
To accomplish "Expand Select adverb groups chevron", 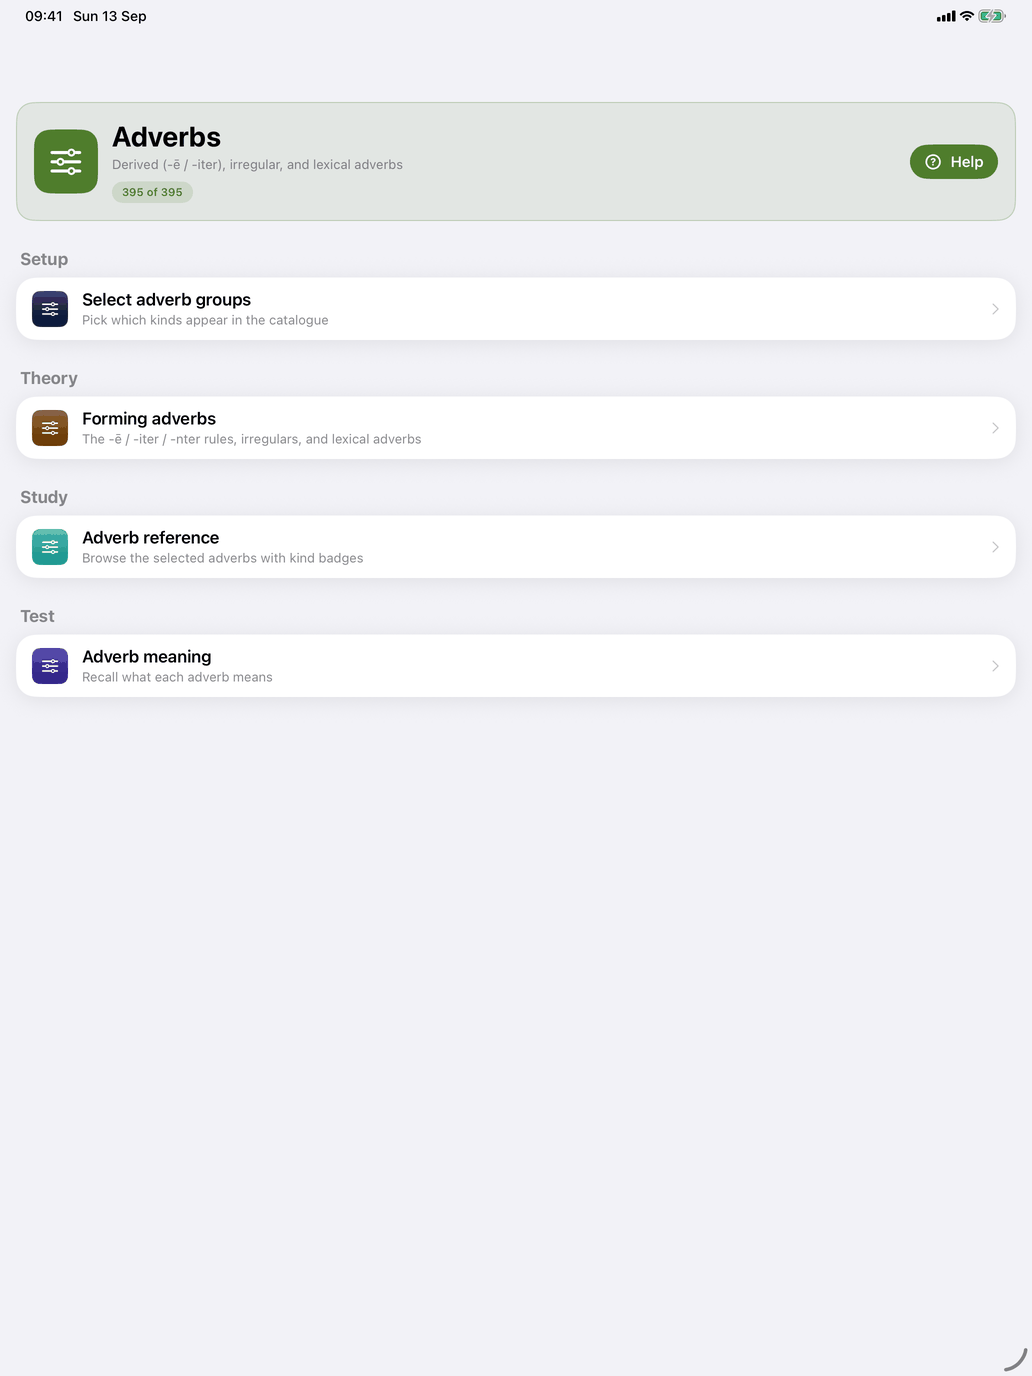I will click(x=995, y=309).
